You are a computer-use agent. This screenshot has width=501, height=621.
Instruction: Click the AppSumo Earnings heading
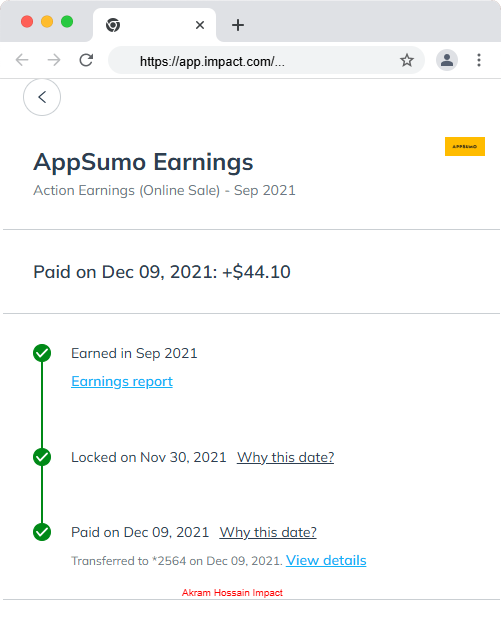pyautogui.click(x=143, y=162)
